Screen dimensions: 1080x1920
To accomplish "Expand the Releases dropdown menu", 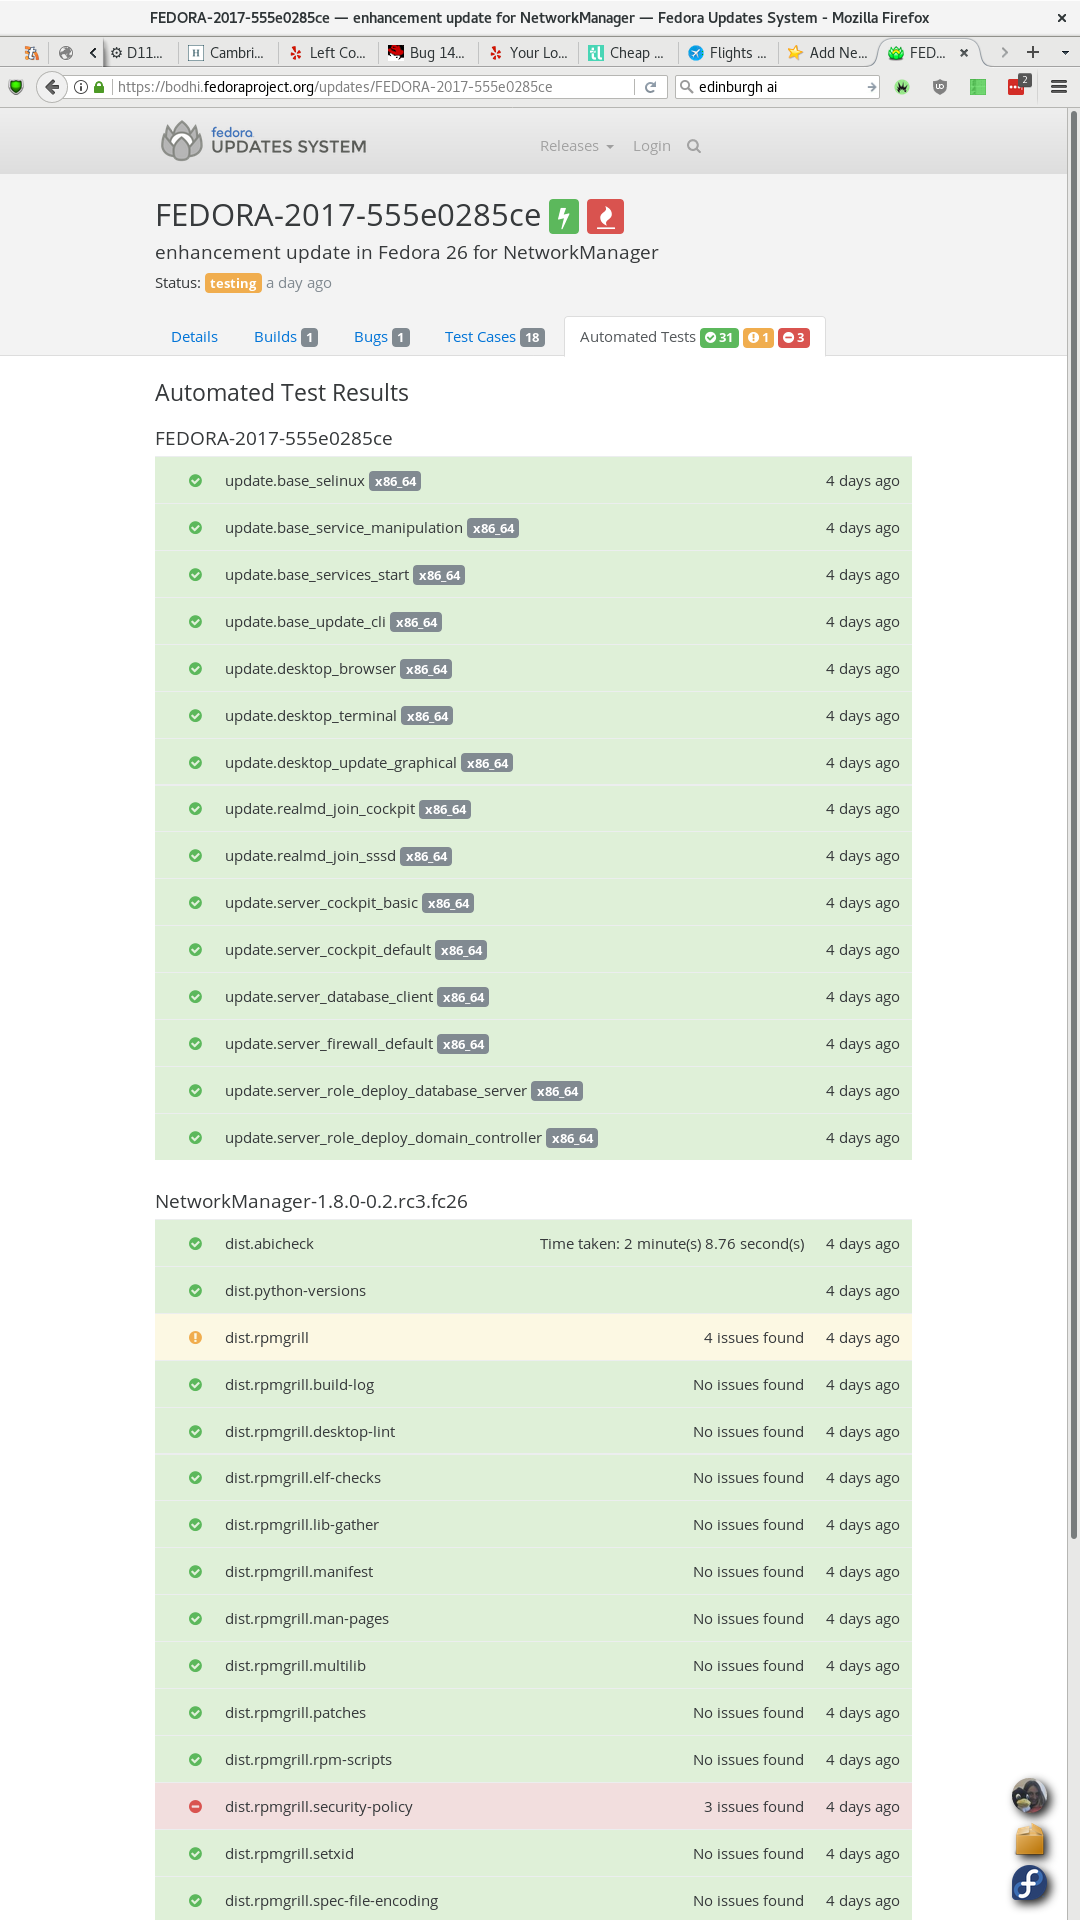I will (577, 146).
